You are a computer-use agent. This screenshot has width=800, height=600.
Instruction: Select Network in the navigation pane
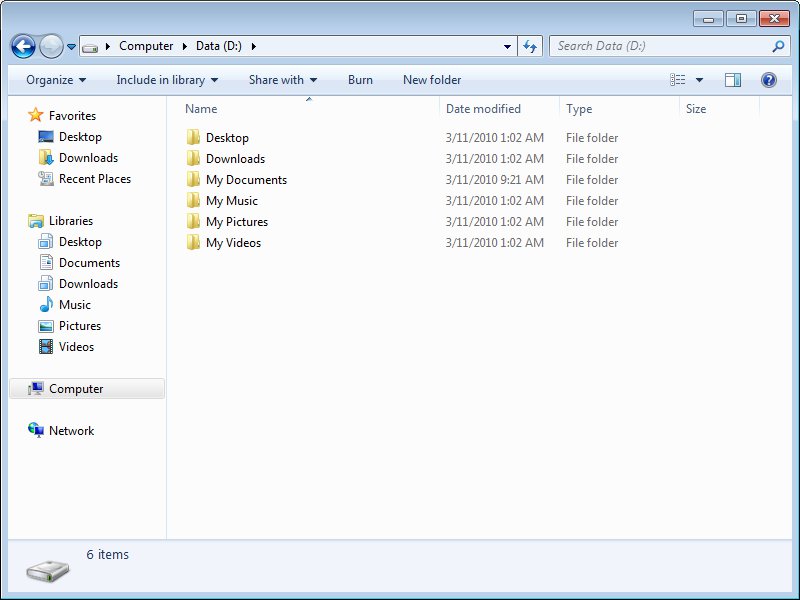(x=61, y=431)
